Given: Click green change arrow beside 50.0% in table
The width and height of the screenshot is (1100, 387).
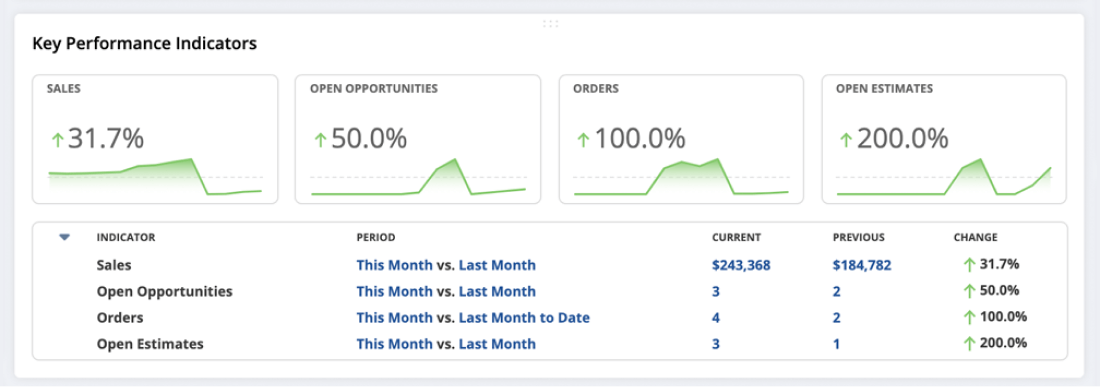Looking at the screenshot, I should pos(970,291).
